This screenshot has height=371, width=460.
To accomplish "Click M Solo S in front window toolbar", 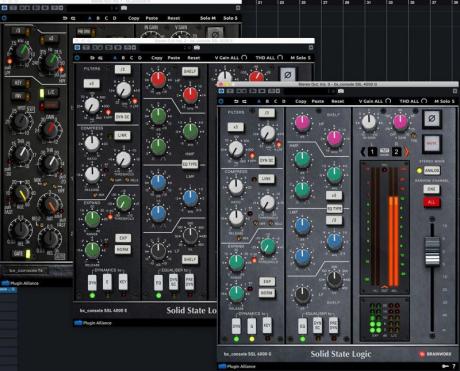I will click(444, 101).
